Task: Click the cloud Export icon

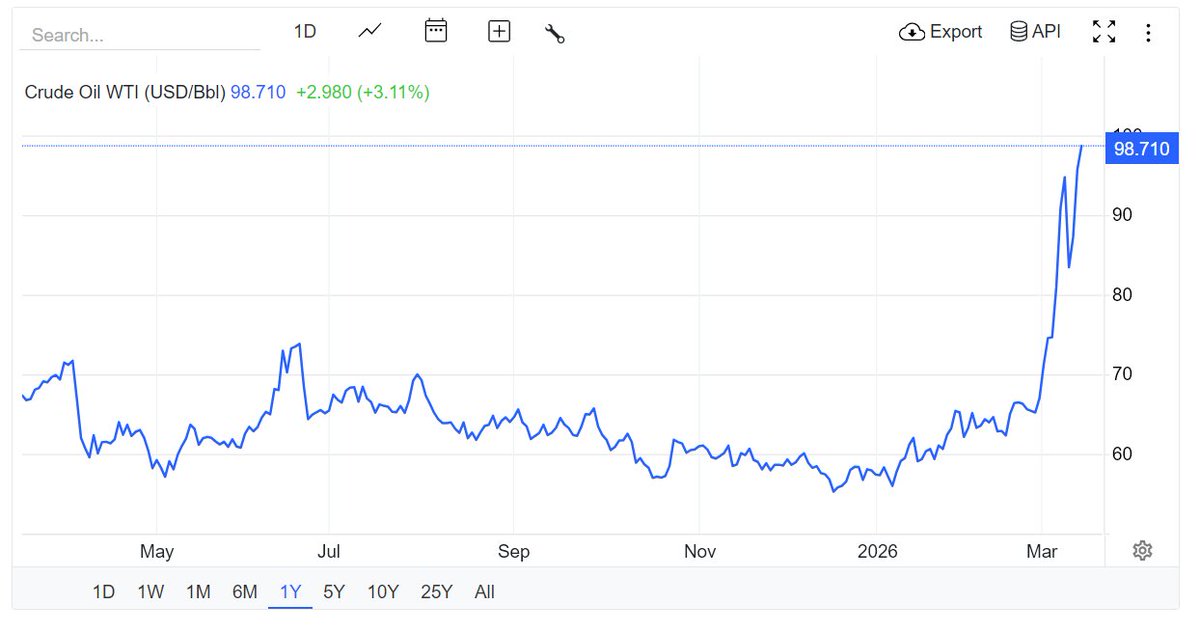Action: pos(912,32)
